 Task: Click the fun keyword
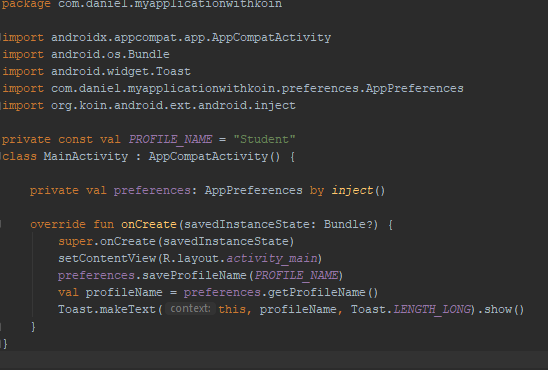103,224
